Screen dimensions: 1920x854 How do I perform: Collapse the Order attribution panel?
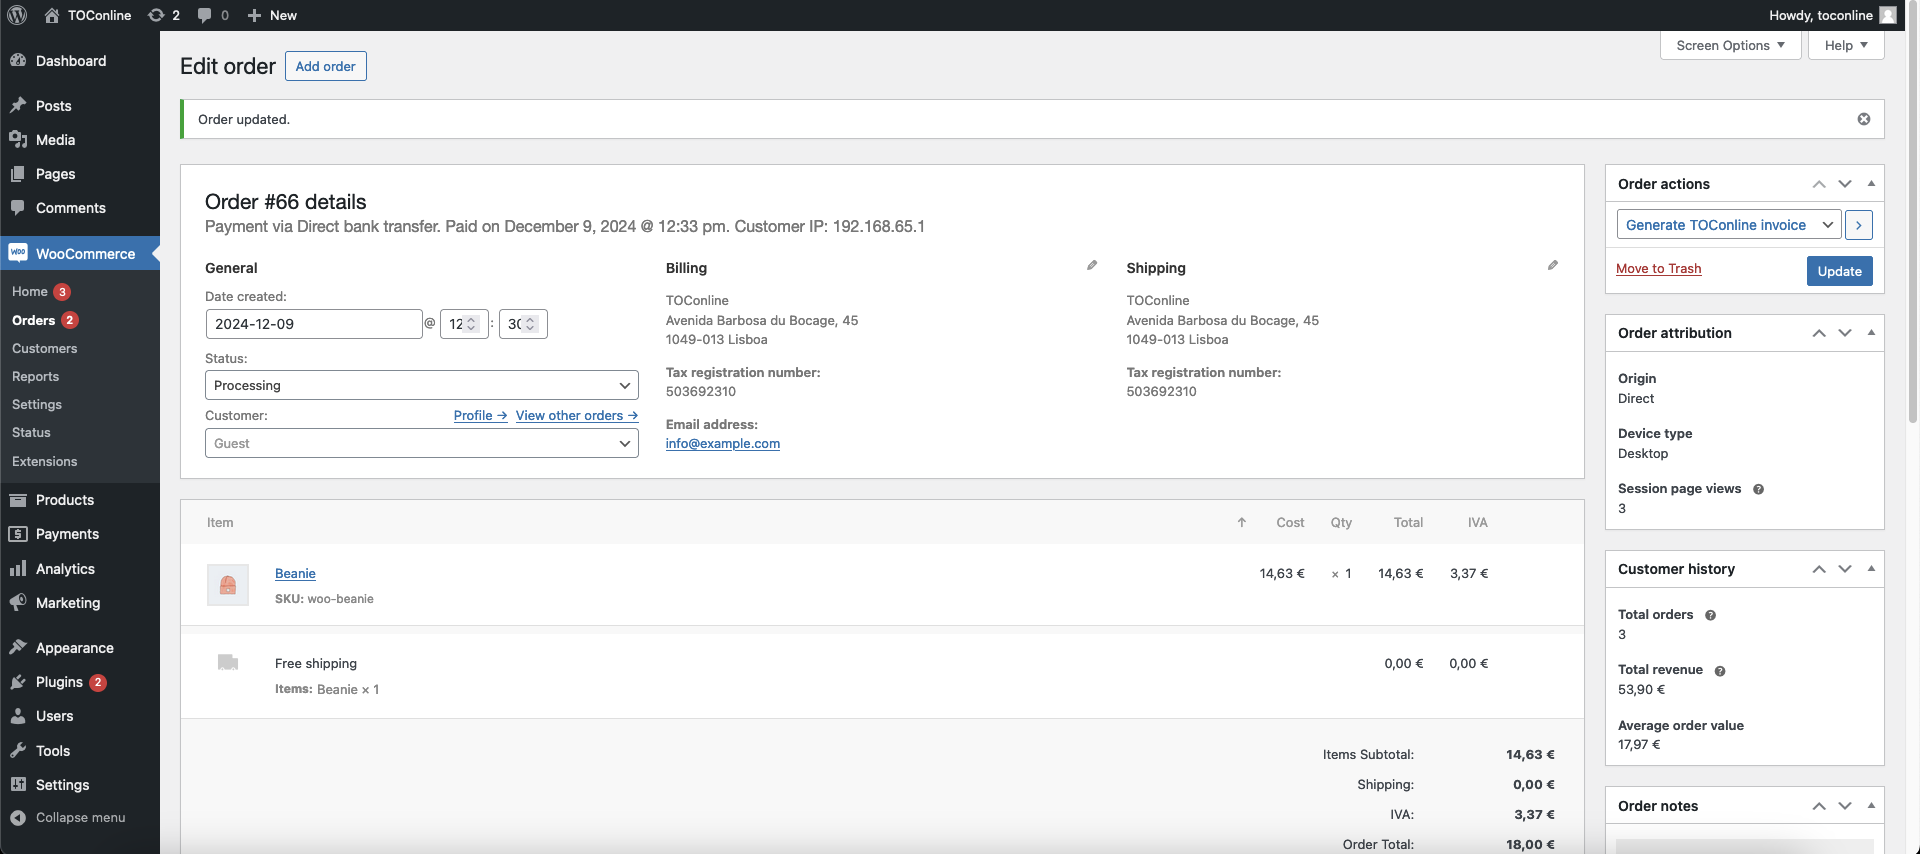pos(1871,333)
